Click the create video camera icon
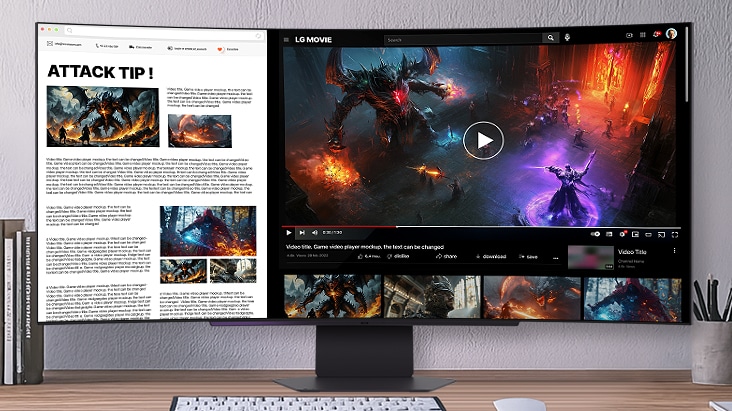The image size is (732, 411). click(629, 36)
